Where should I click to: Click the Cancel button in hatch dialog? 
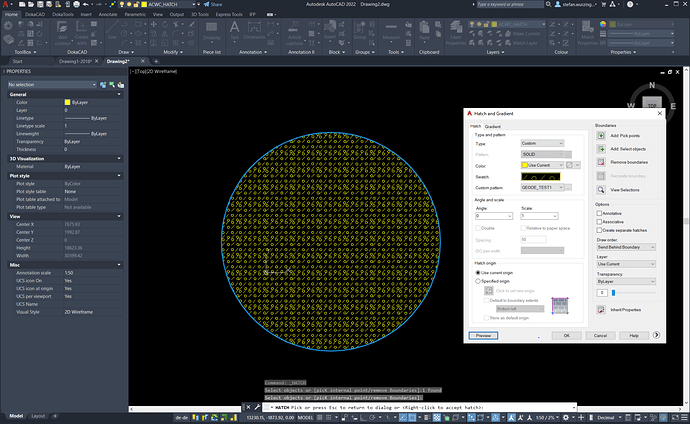click(600, 335)
